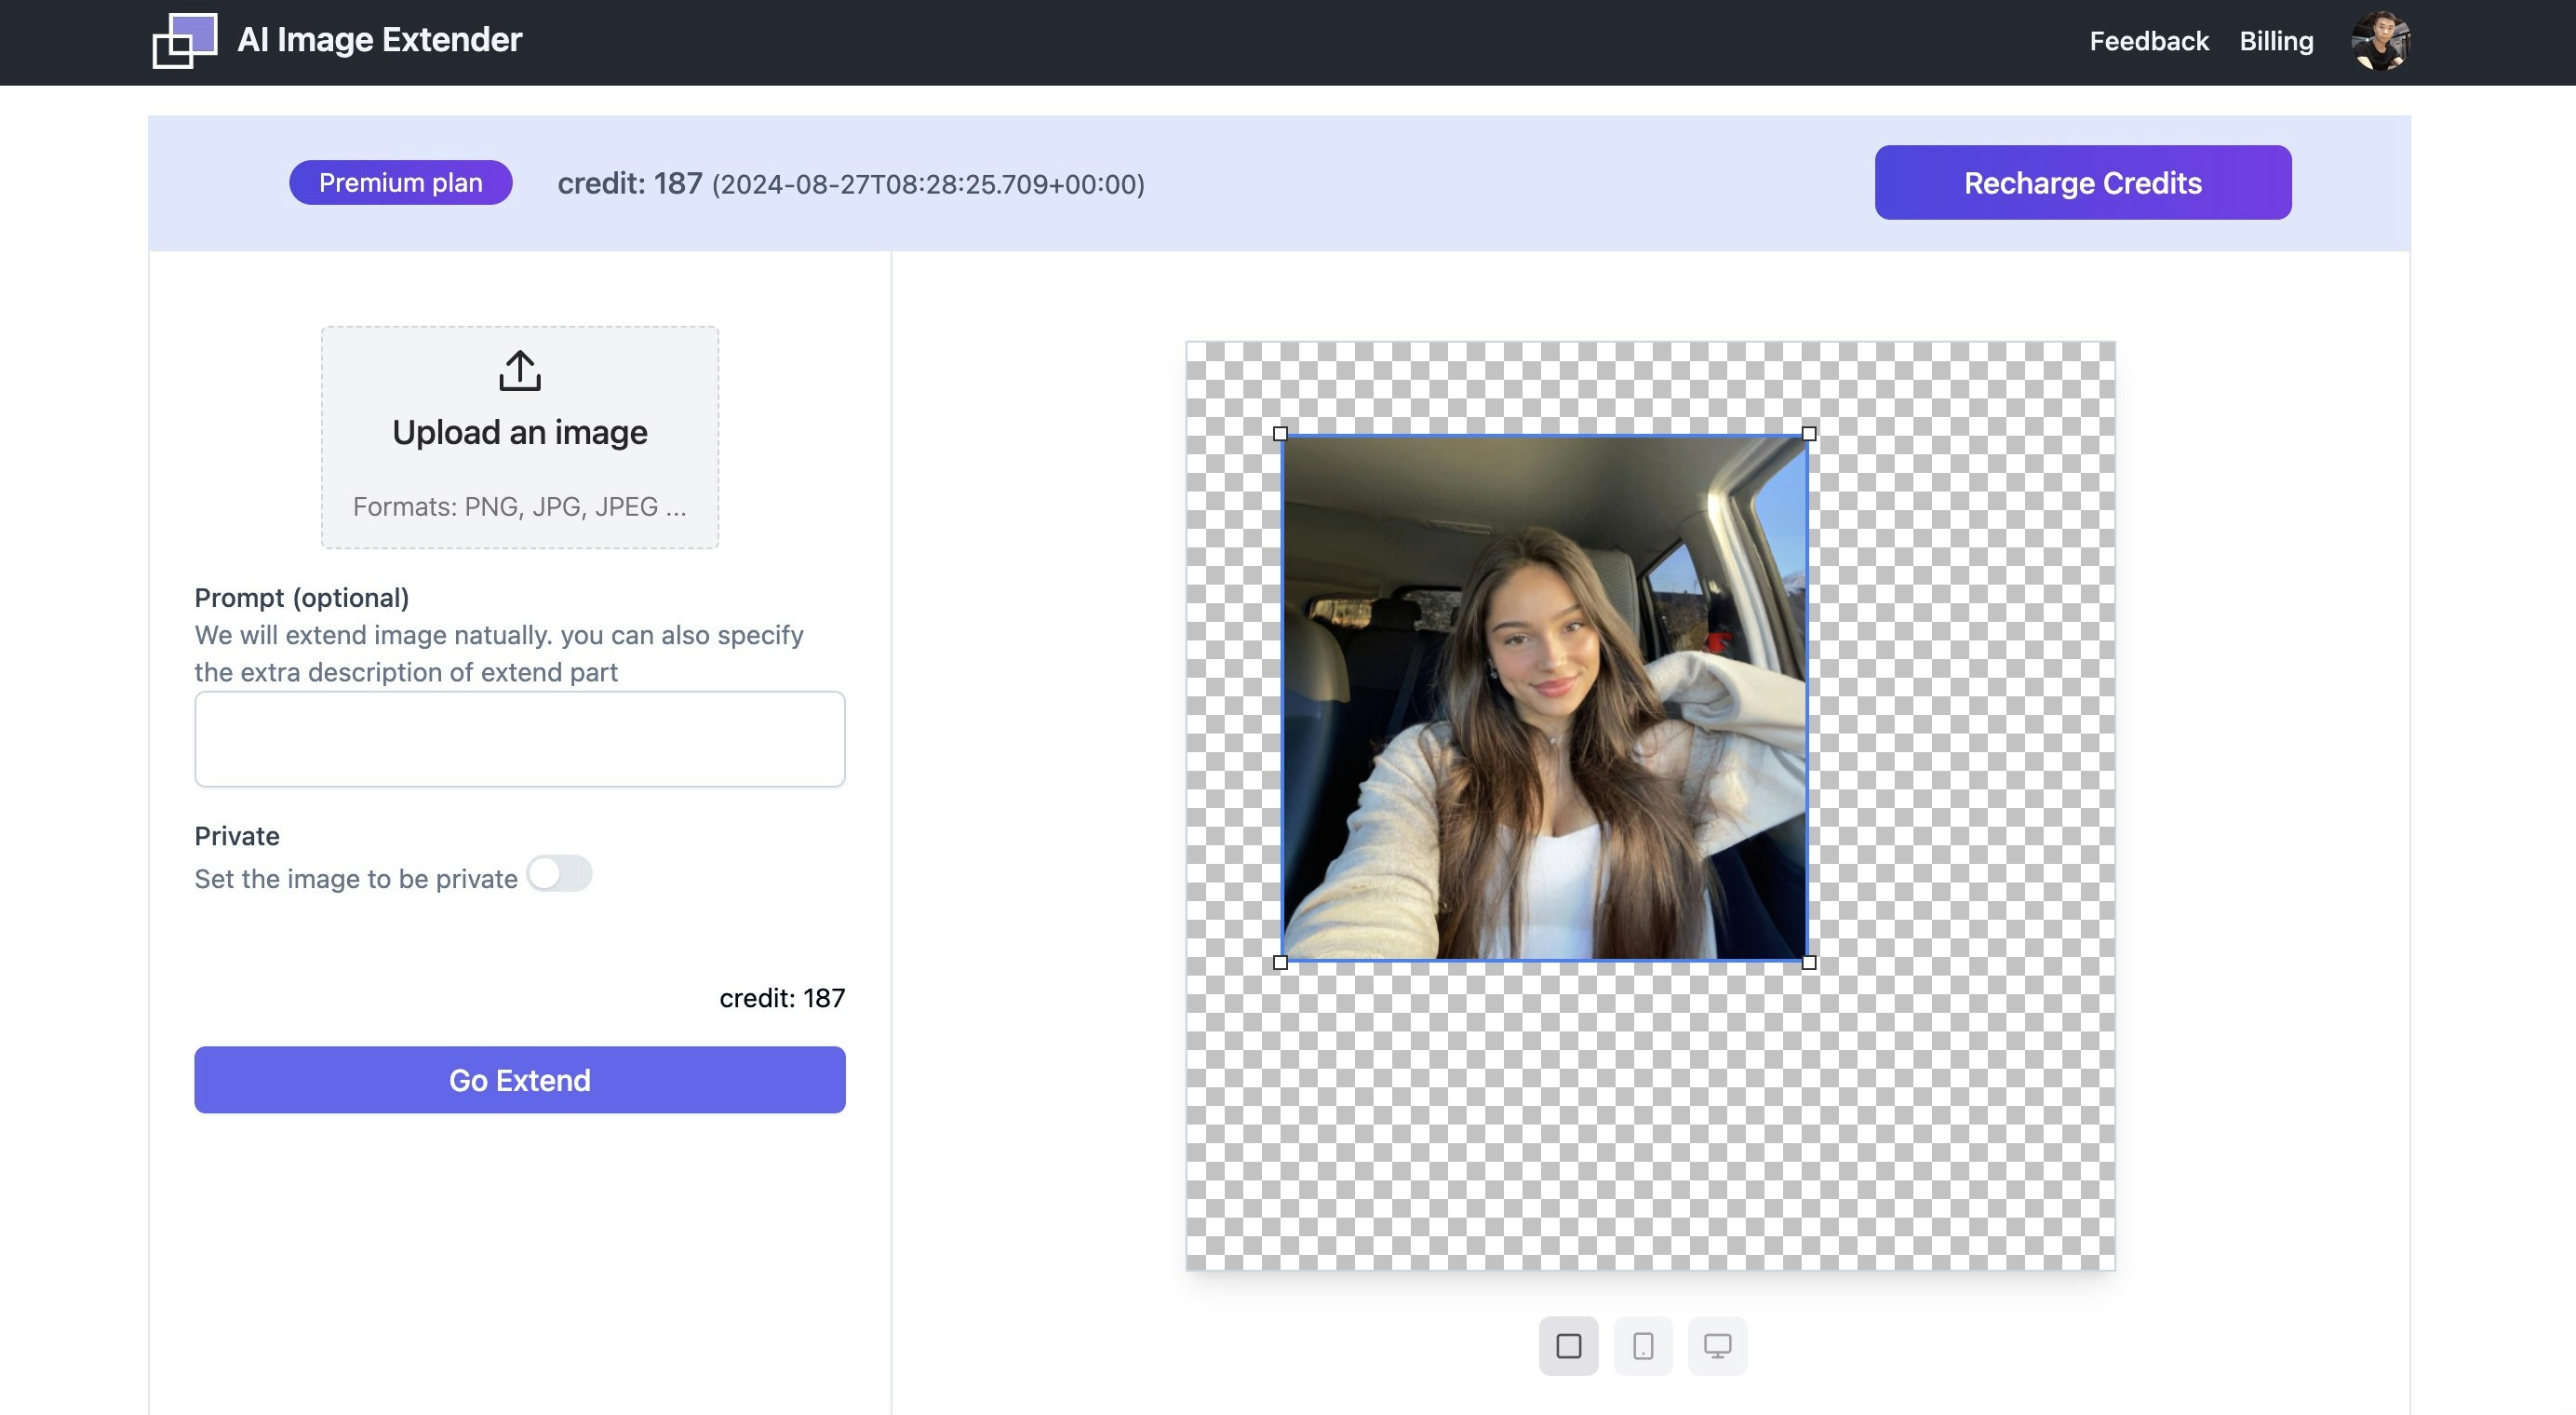2576x1415 pixels.
Task: Enable the private image toggle
Action: pos(559,874)
